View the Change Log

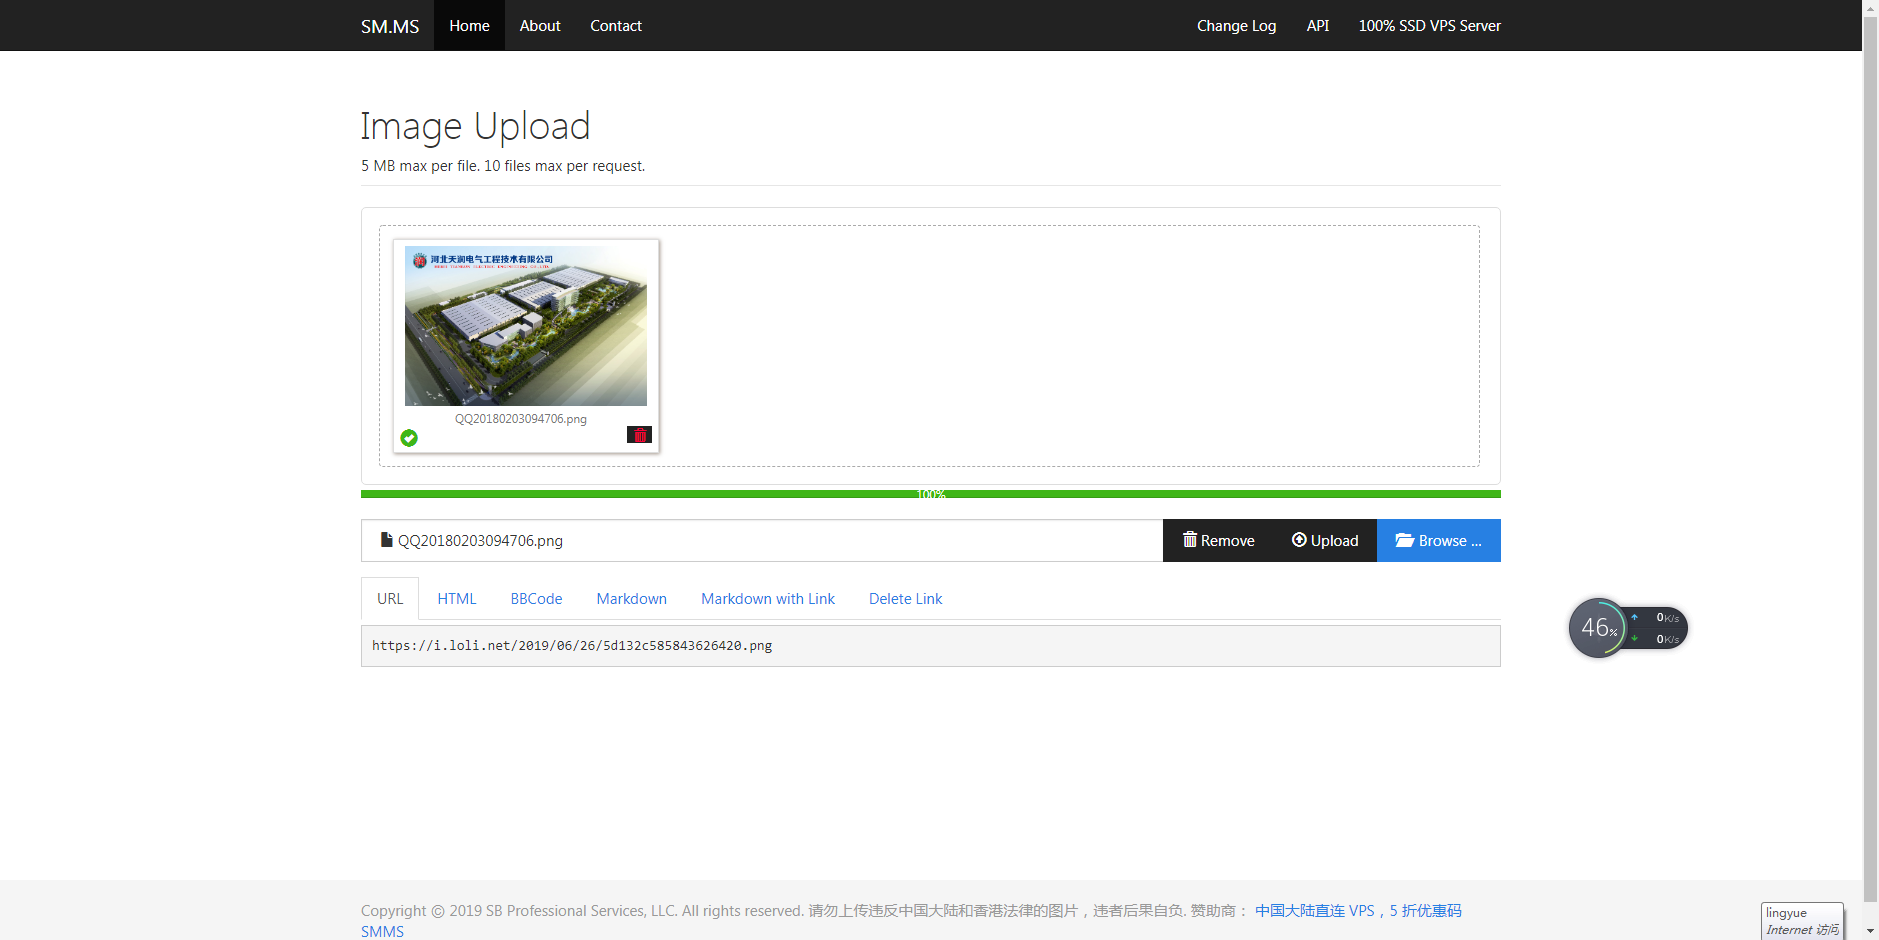tap(1236, 26)
